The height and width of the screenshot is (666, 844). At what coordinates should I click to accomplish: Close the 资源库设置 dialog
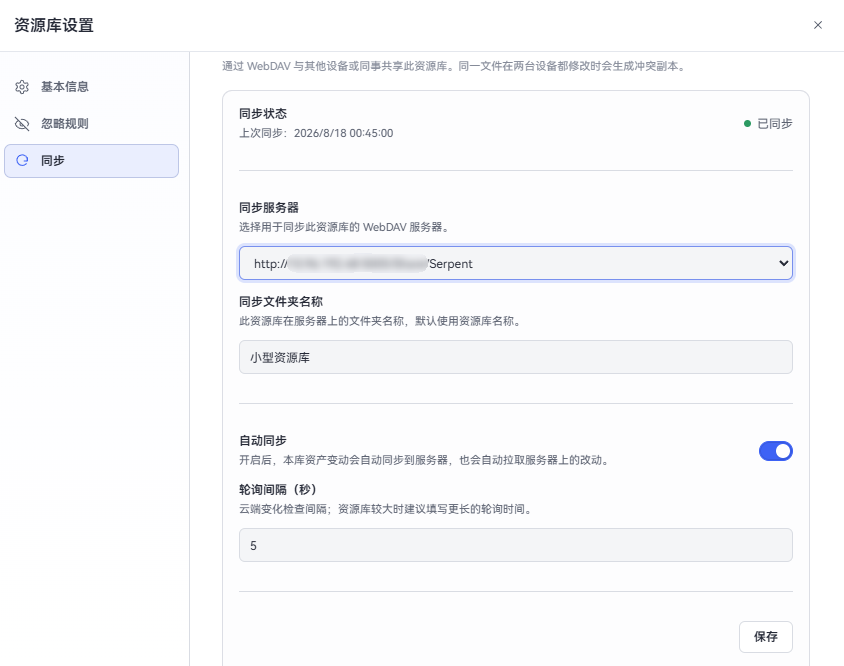(x=818, y=25)
